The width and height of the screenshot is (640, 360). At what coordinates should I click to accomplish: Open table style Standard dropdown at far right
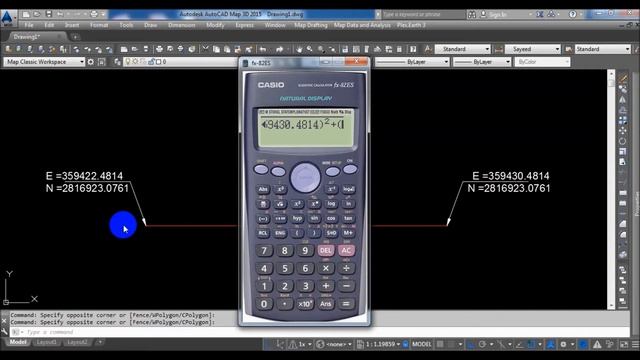[x=603, y=49]
